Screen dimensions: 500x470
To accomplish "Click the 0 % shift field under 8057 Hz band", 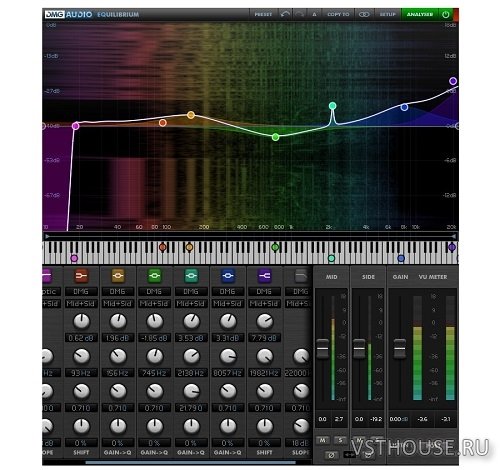I will [228, 443].
